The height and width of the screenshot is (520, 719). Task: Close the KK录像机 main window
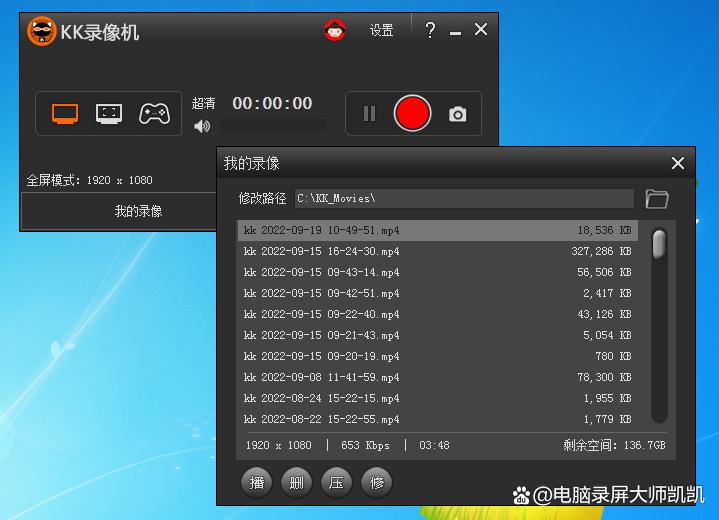point(481,29)
